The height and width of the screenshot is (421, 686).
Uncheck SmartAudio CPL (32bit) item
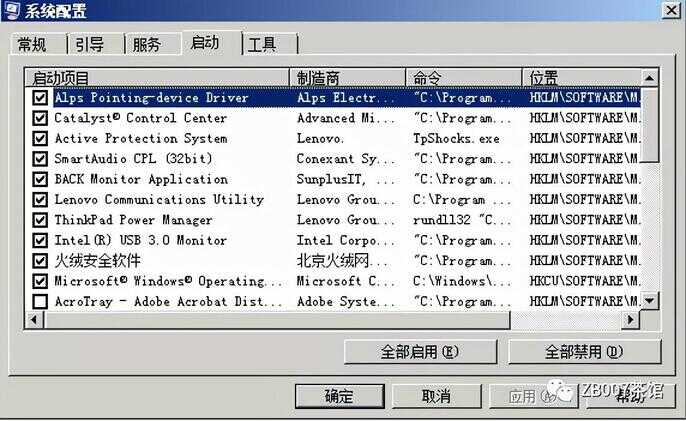40,158
